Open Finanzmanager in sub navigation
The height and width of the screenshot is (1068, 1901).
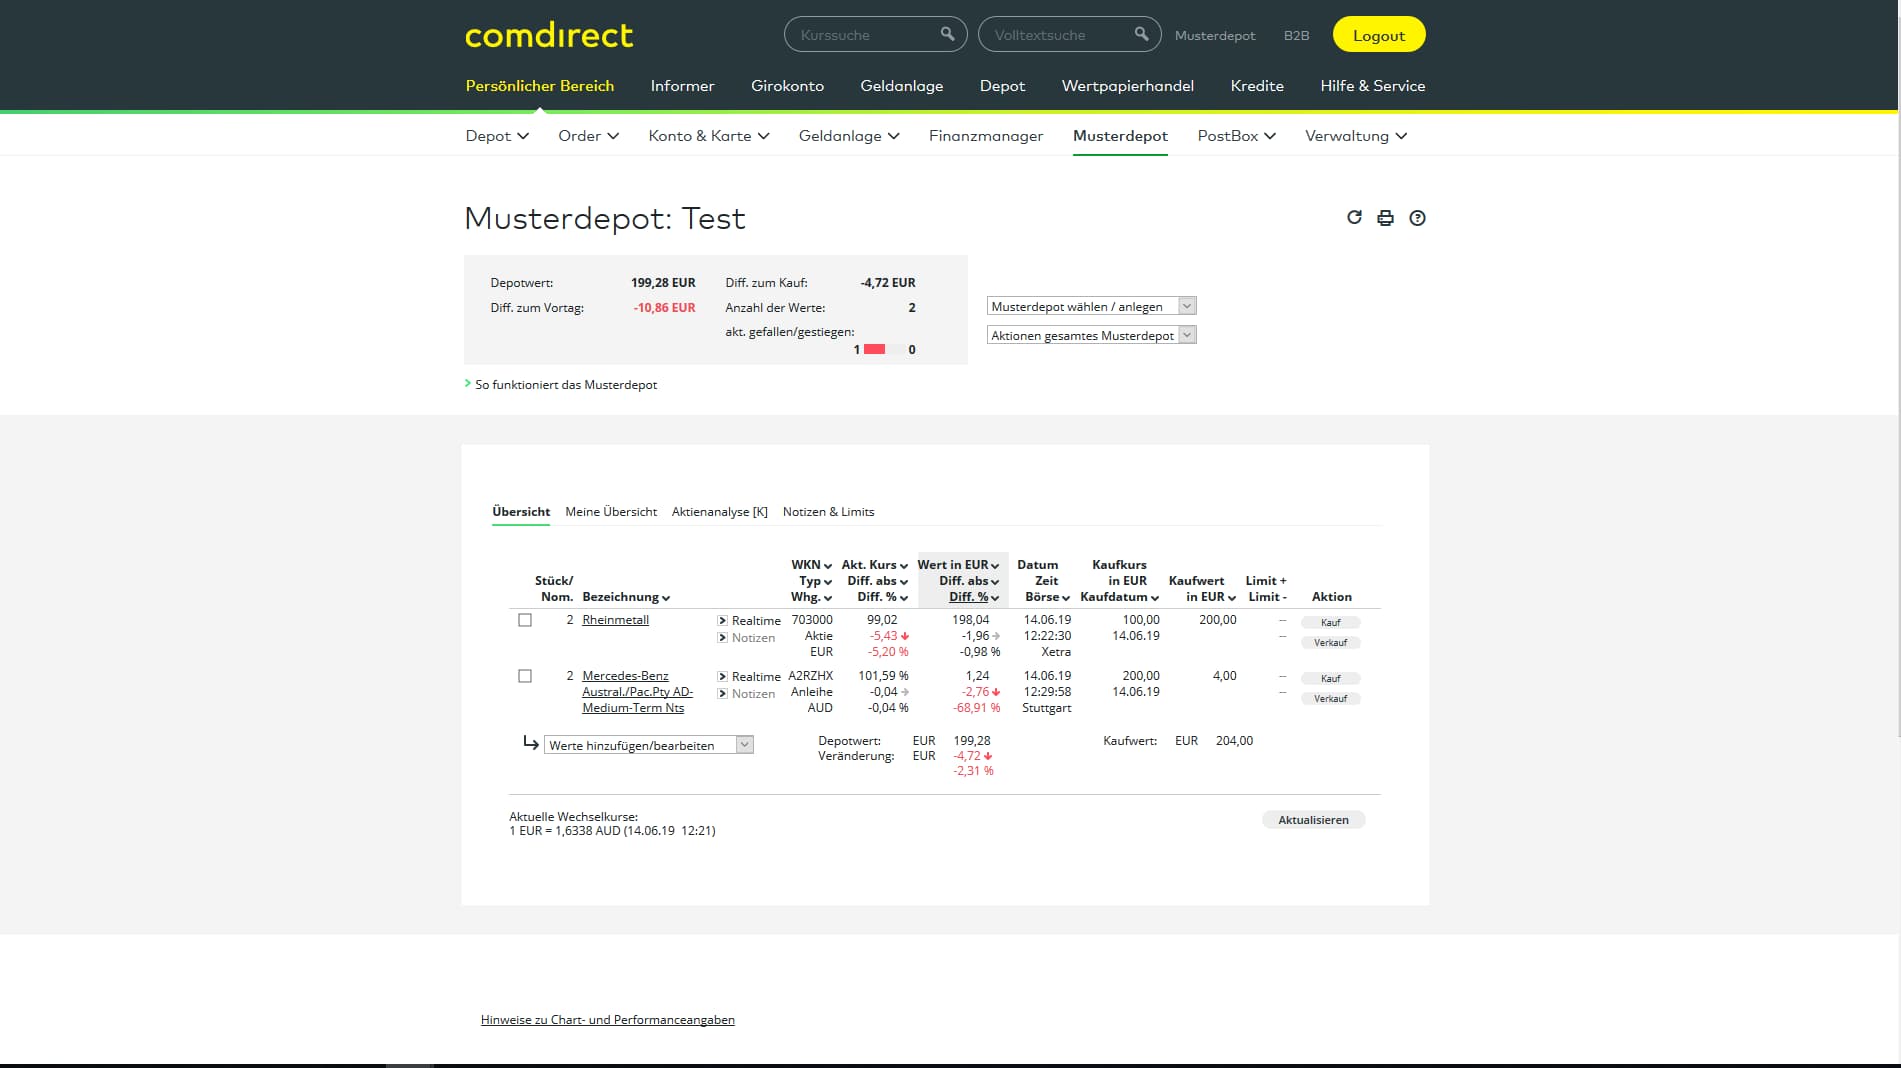pyautogui.click(x=985, y=136)
